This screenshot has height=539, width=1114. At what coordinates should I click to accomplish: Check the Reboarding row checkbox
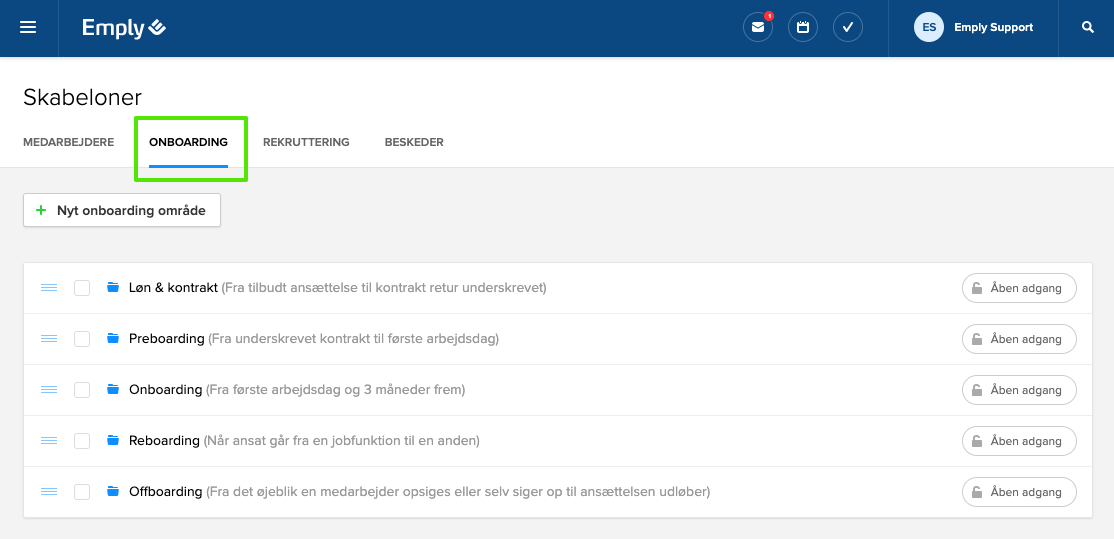click(82, 441)
